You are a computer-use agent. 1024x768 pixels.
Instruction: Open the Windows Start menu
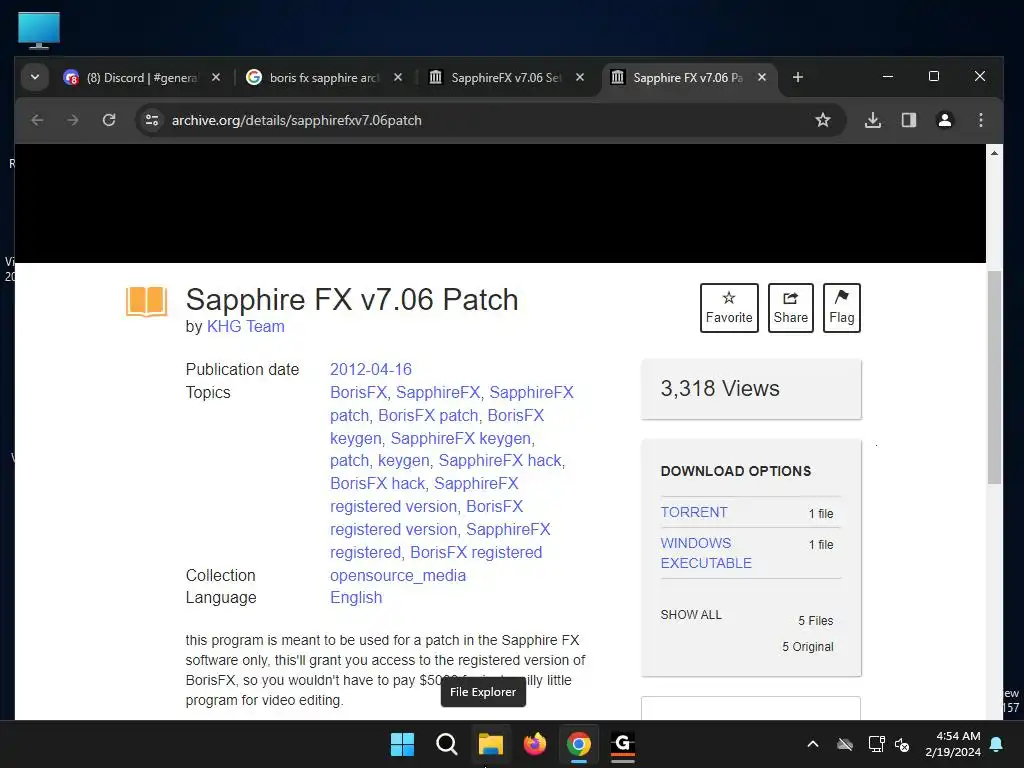click(x=402, y=744)
